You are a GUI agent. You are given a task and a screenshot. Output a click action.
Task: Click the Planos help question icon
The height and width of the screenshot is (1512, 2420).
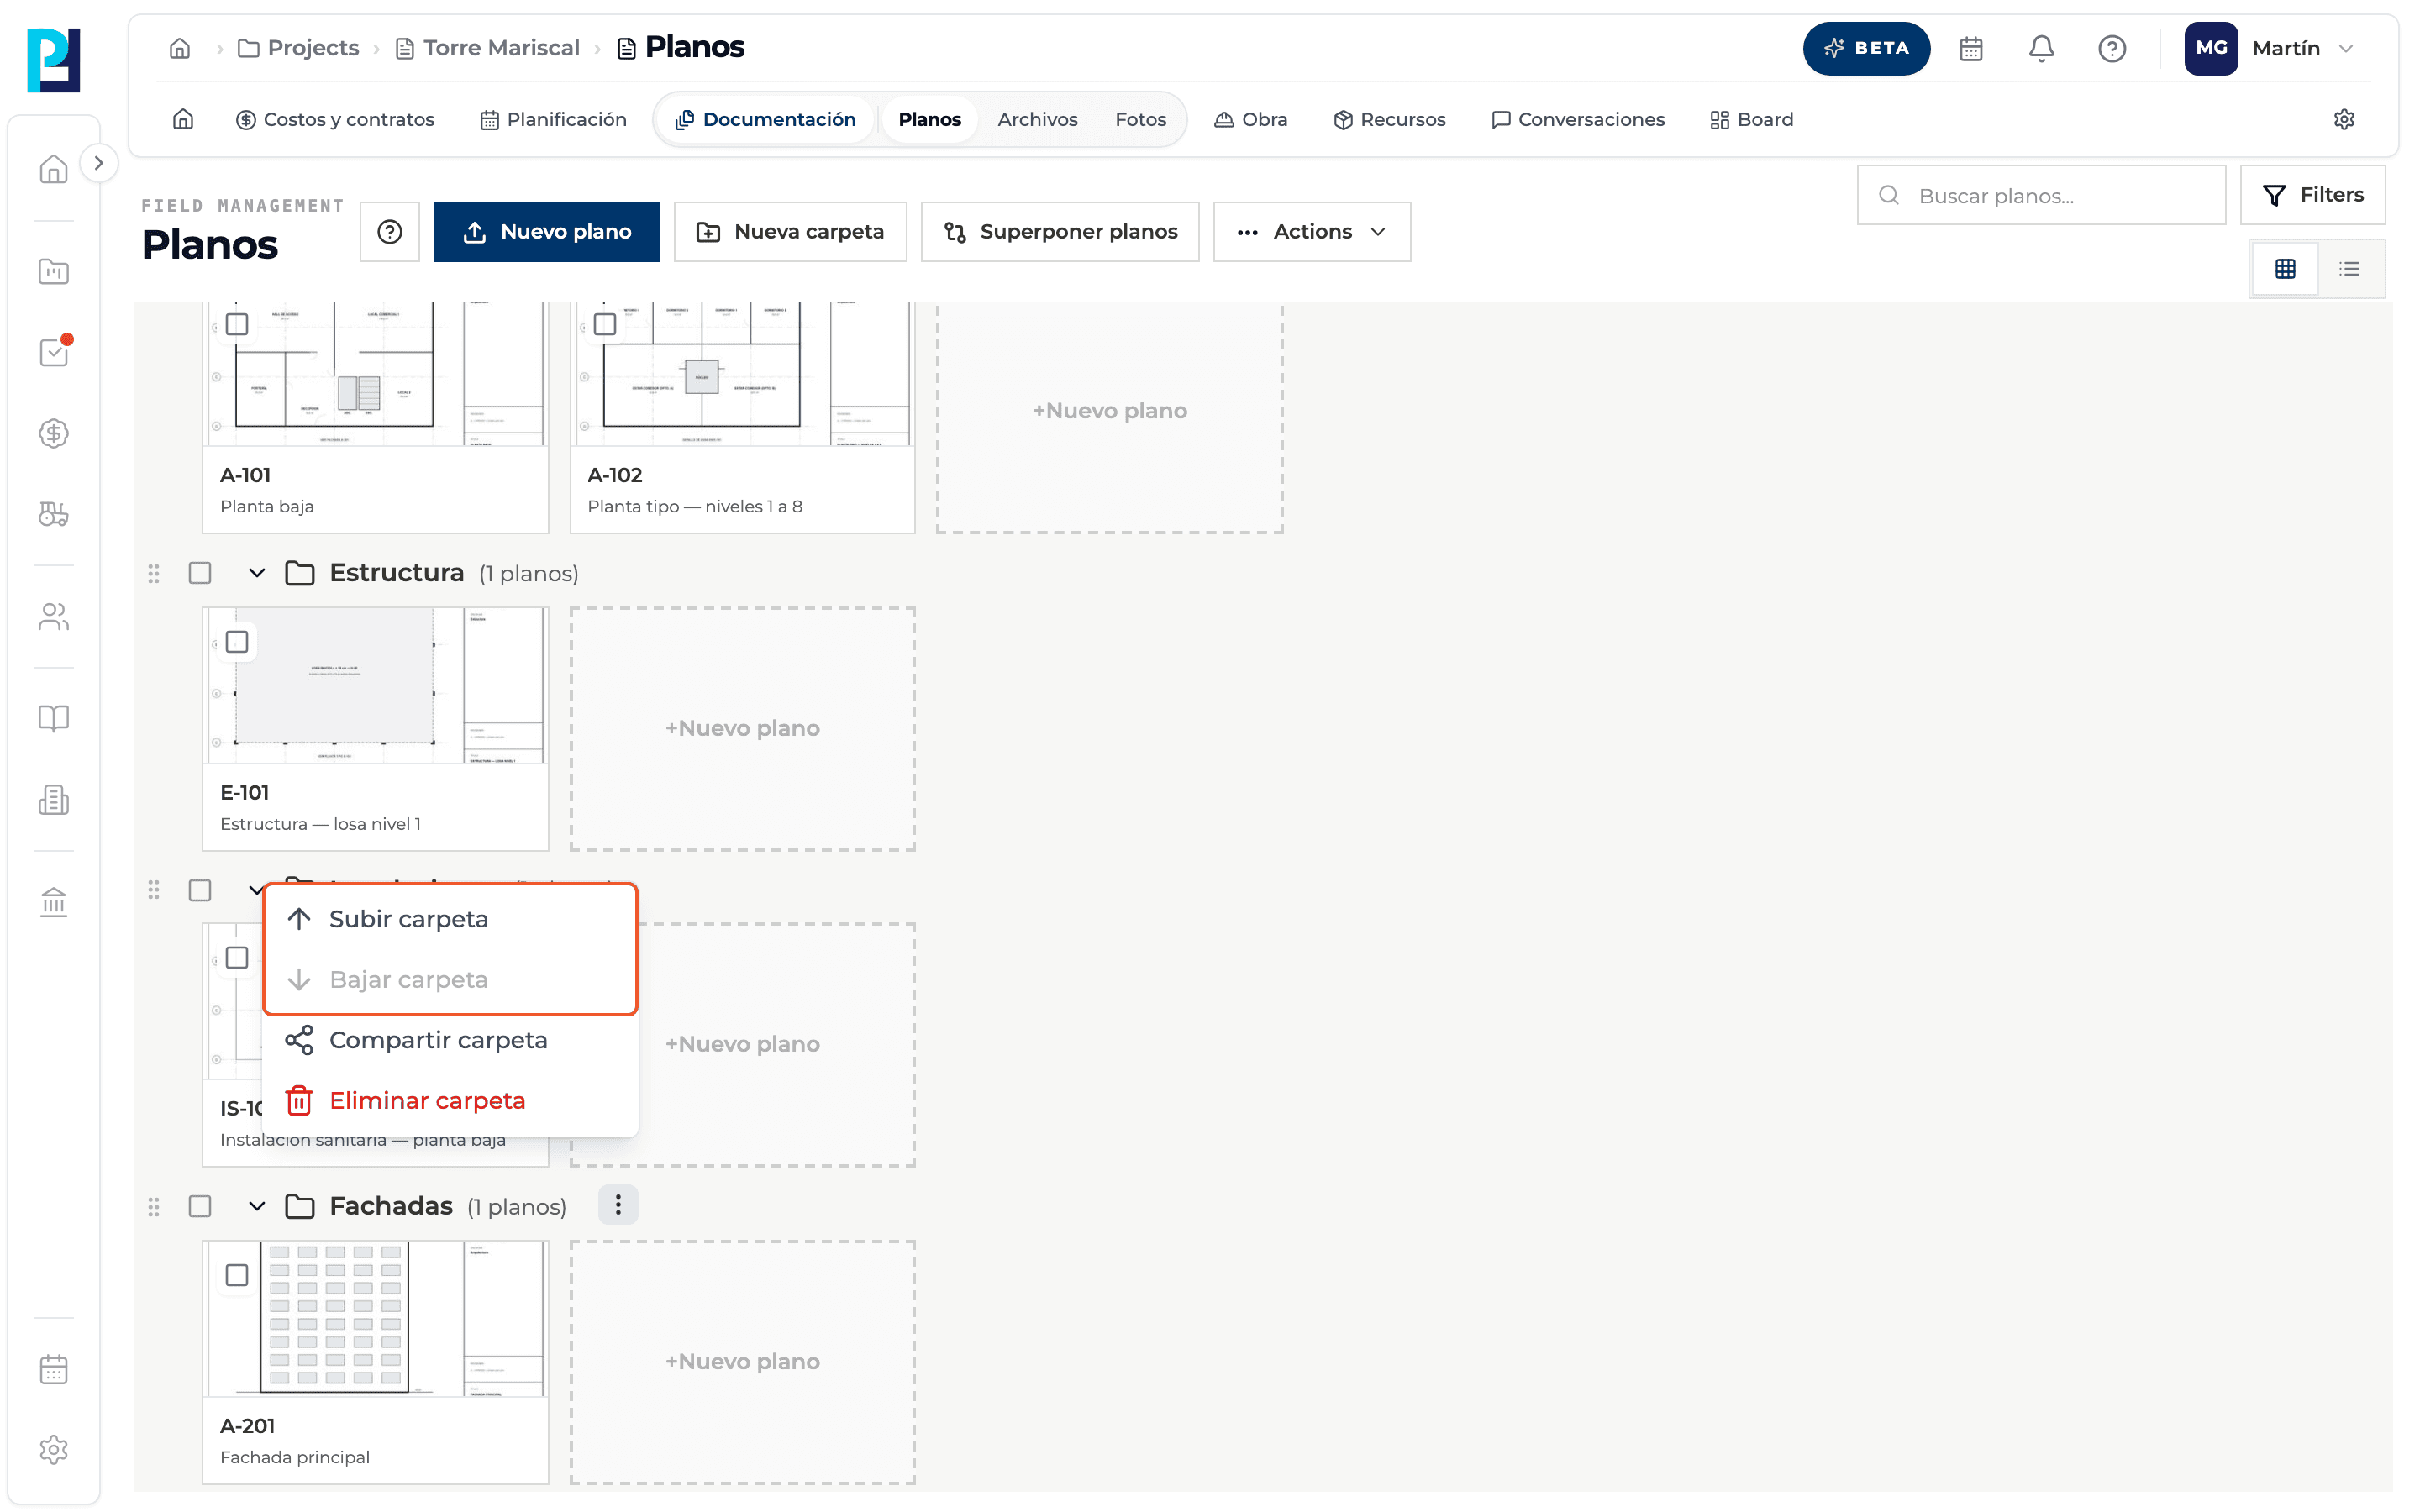pos(390,232)
